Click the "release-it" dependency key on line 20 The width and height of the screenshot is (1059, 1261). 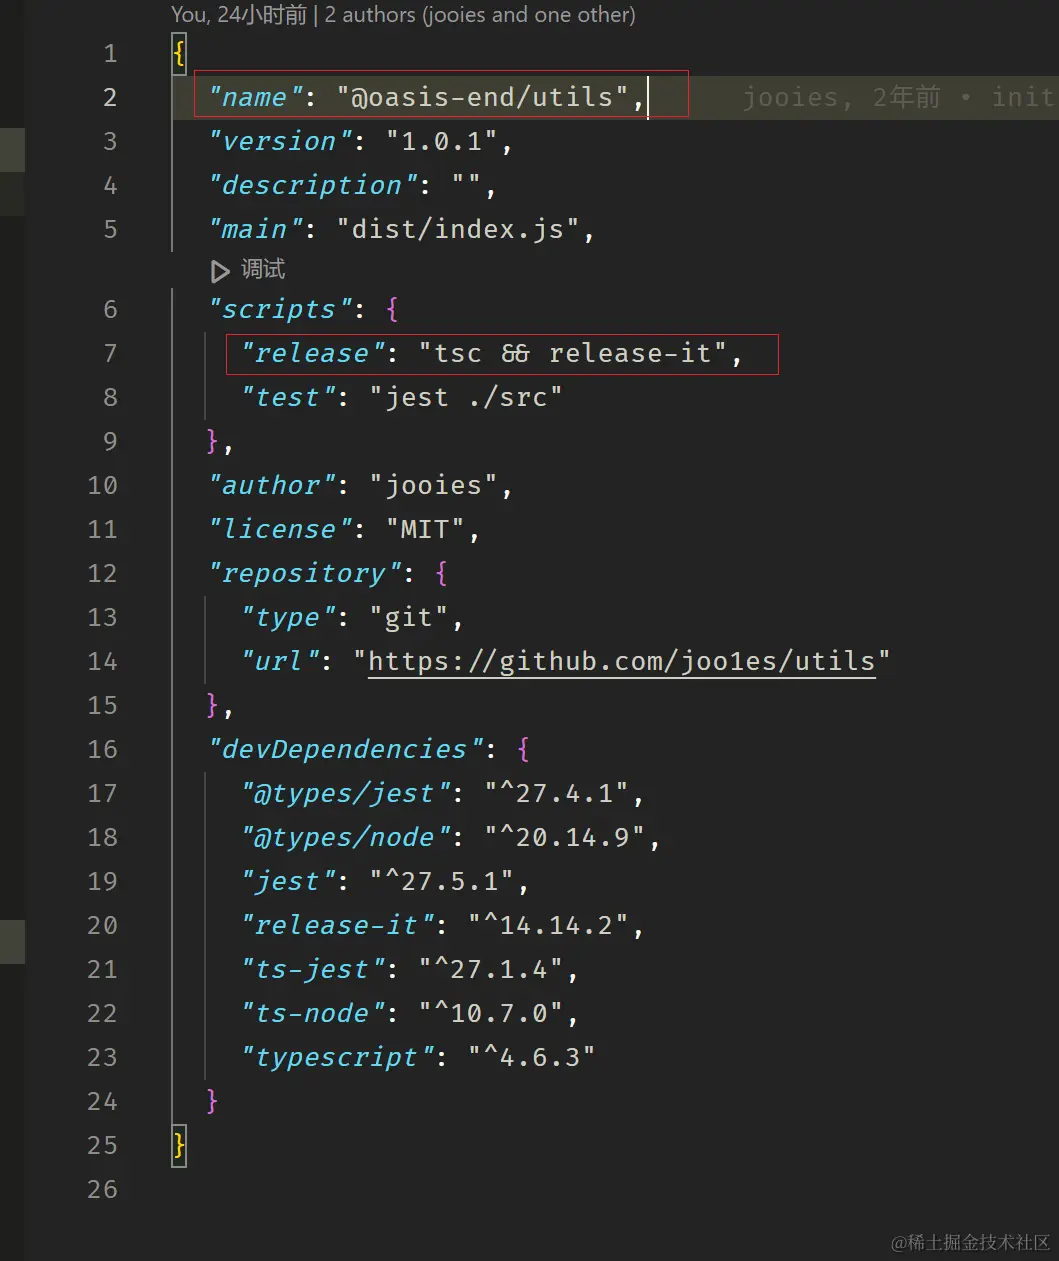point(336,925)
